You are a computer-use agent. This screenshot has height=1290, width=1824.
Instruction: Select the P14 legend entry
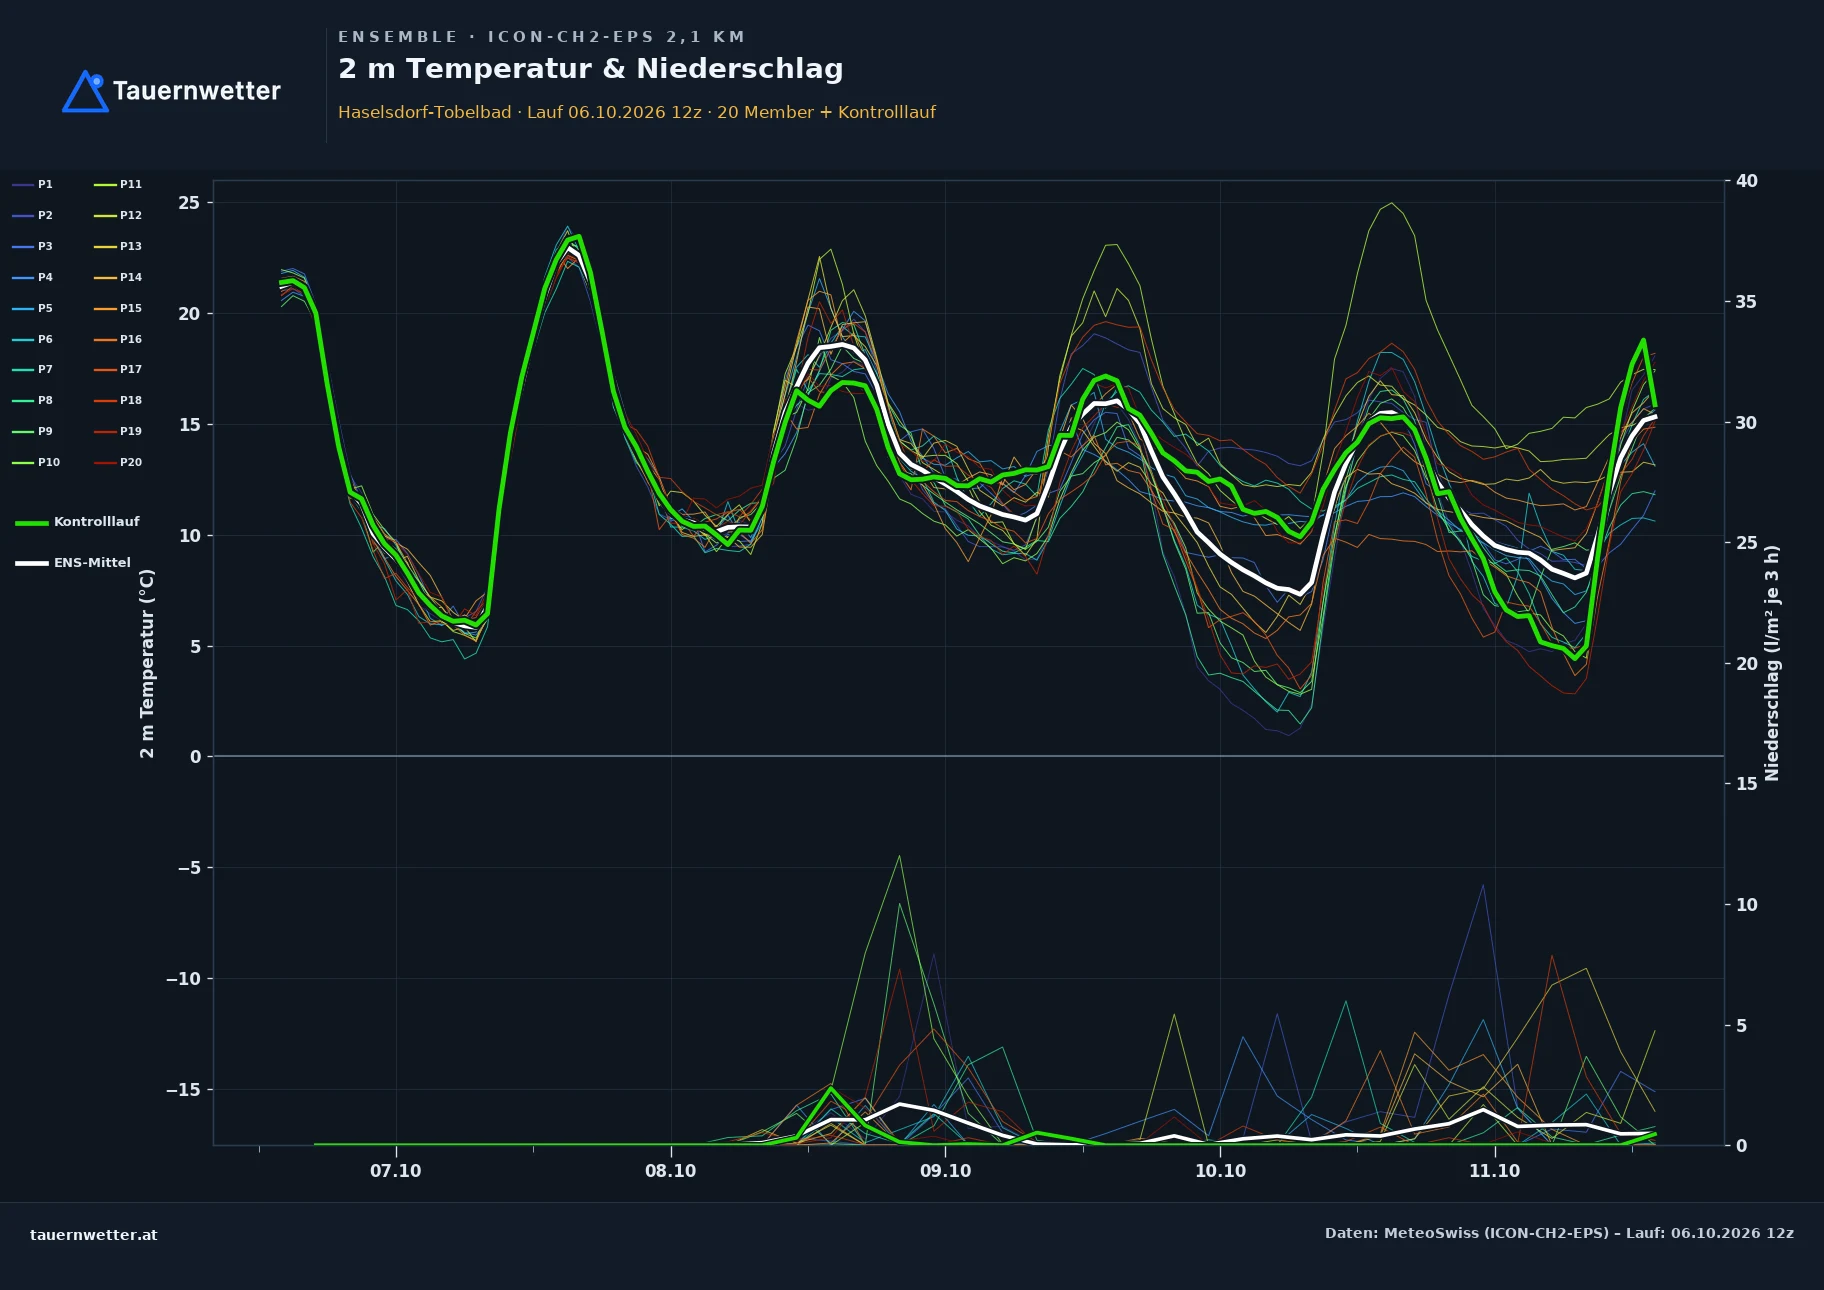[118, 277]
